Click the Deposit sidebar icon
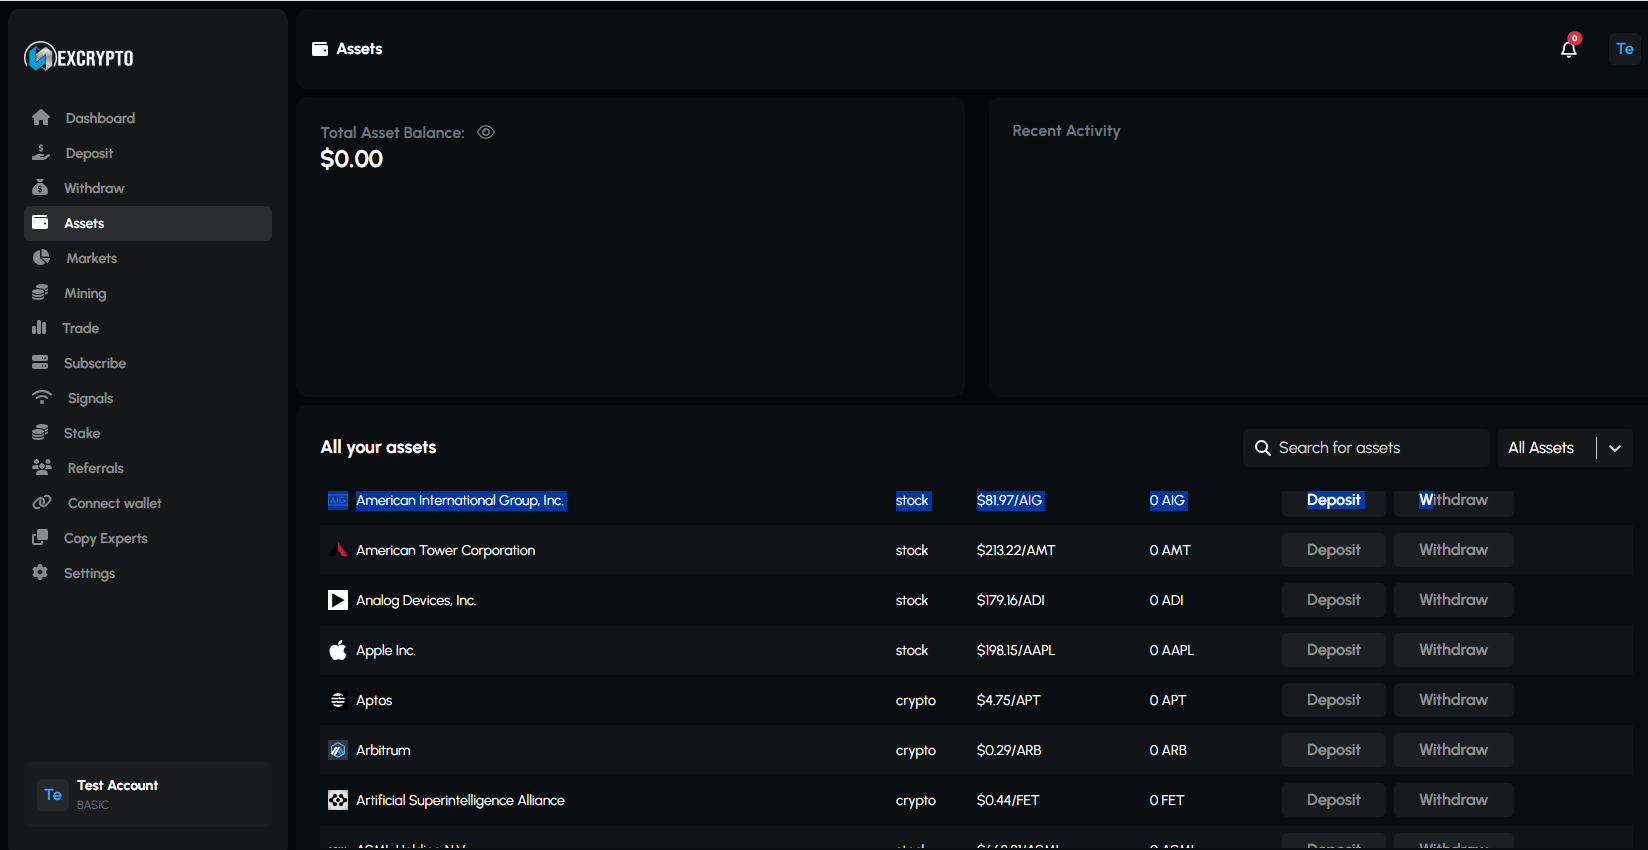This screenshot has height=850, width=1648. click(41, 152)
